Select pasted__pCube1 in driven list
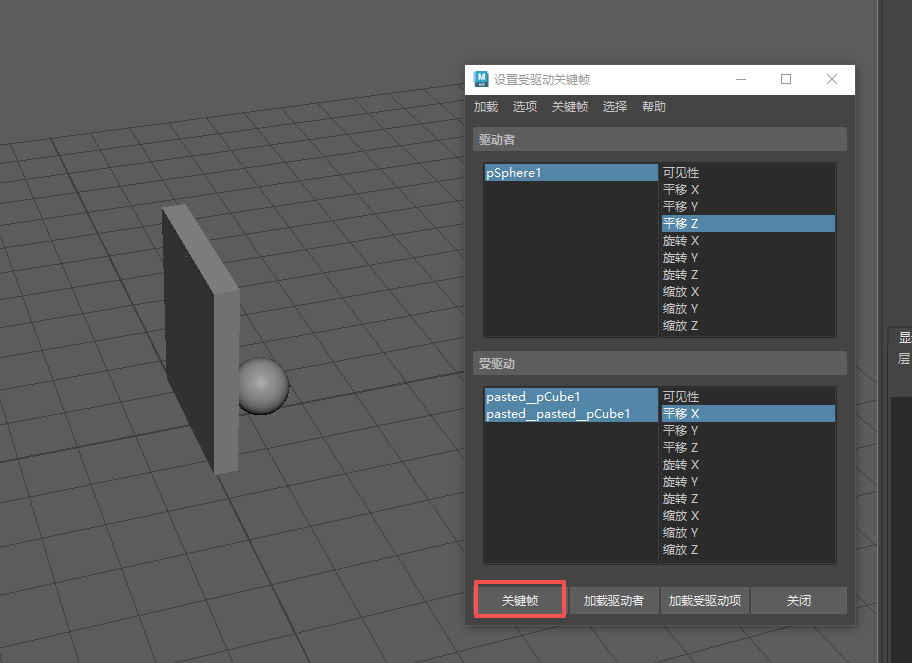This screenshot has width=912, height=663. pyautogui.click(x=571, y=397)
